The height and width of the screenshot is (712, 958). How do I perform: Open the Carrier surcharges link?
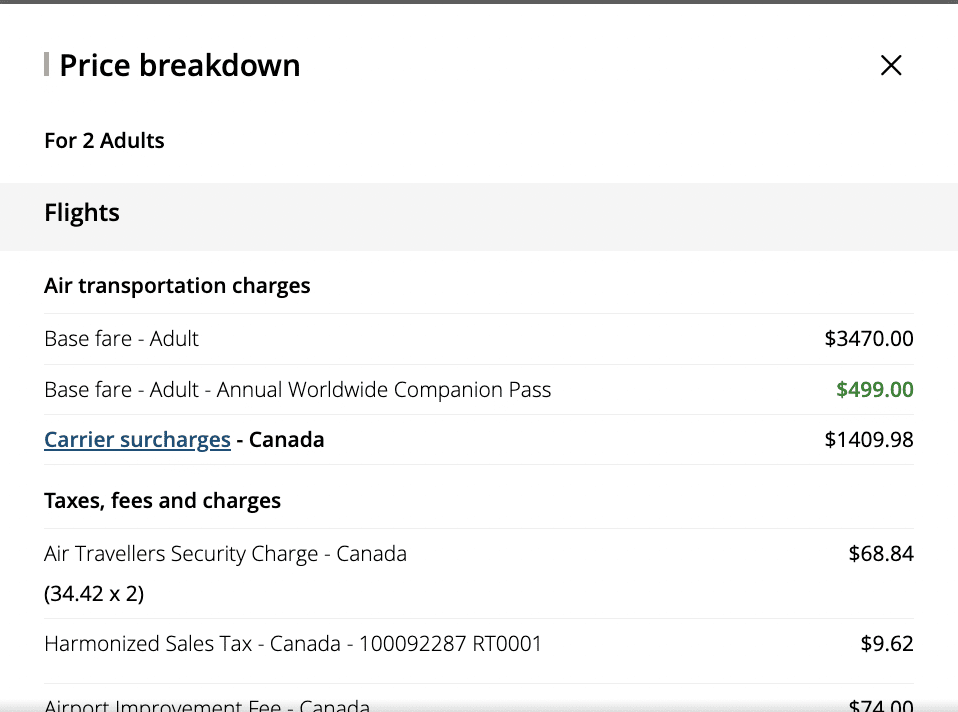tap(137, 440)
